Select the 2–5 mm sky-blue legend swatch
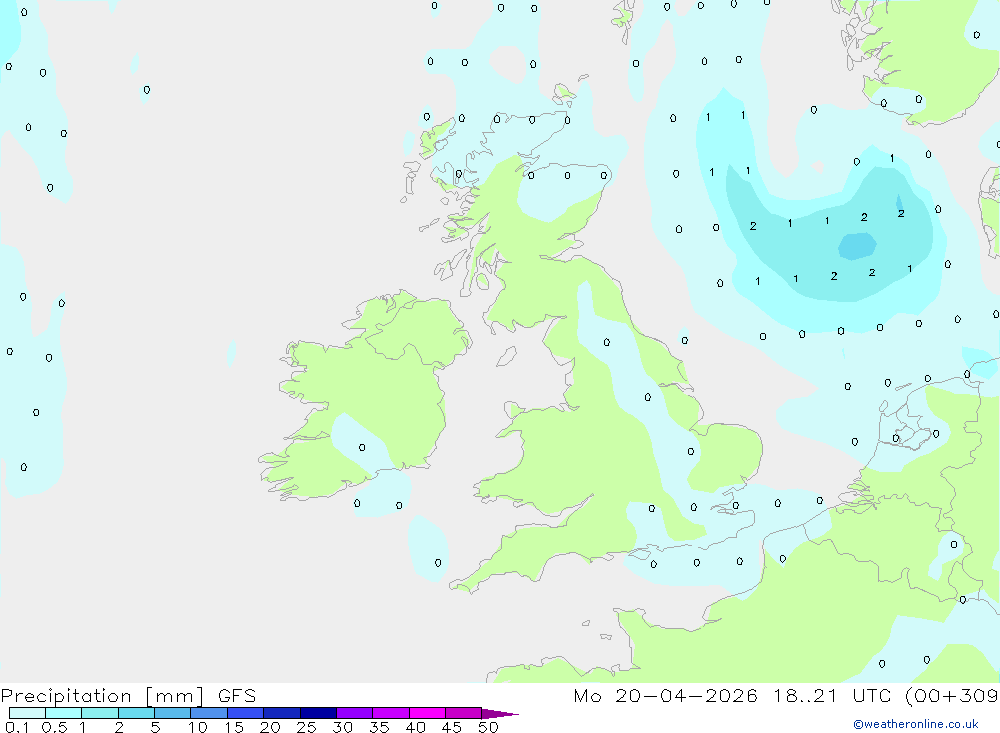Image resolution: width=1000 pixels, height=733 pixels. (136, 713)
